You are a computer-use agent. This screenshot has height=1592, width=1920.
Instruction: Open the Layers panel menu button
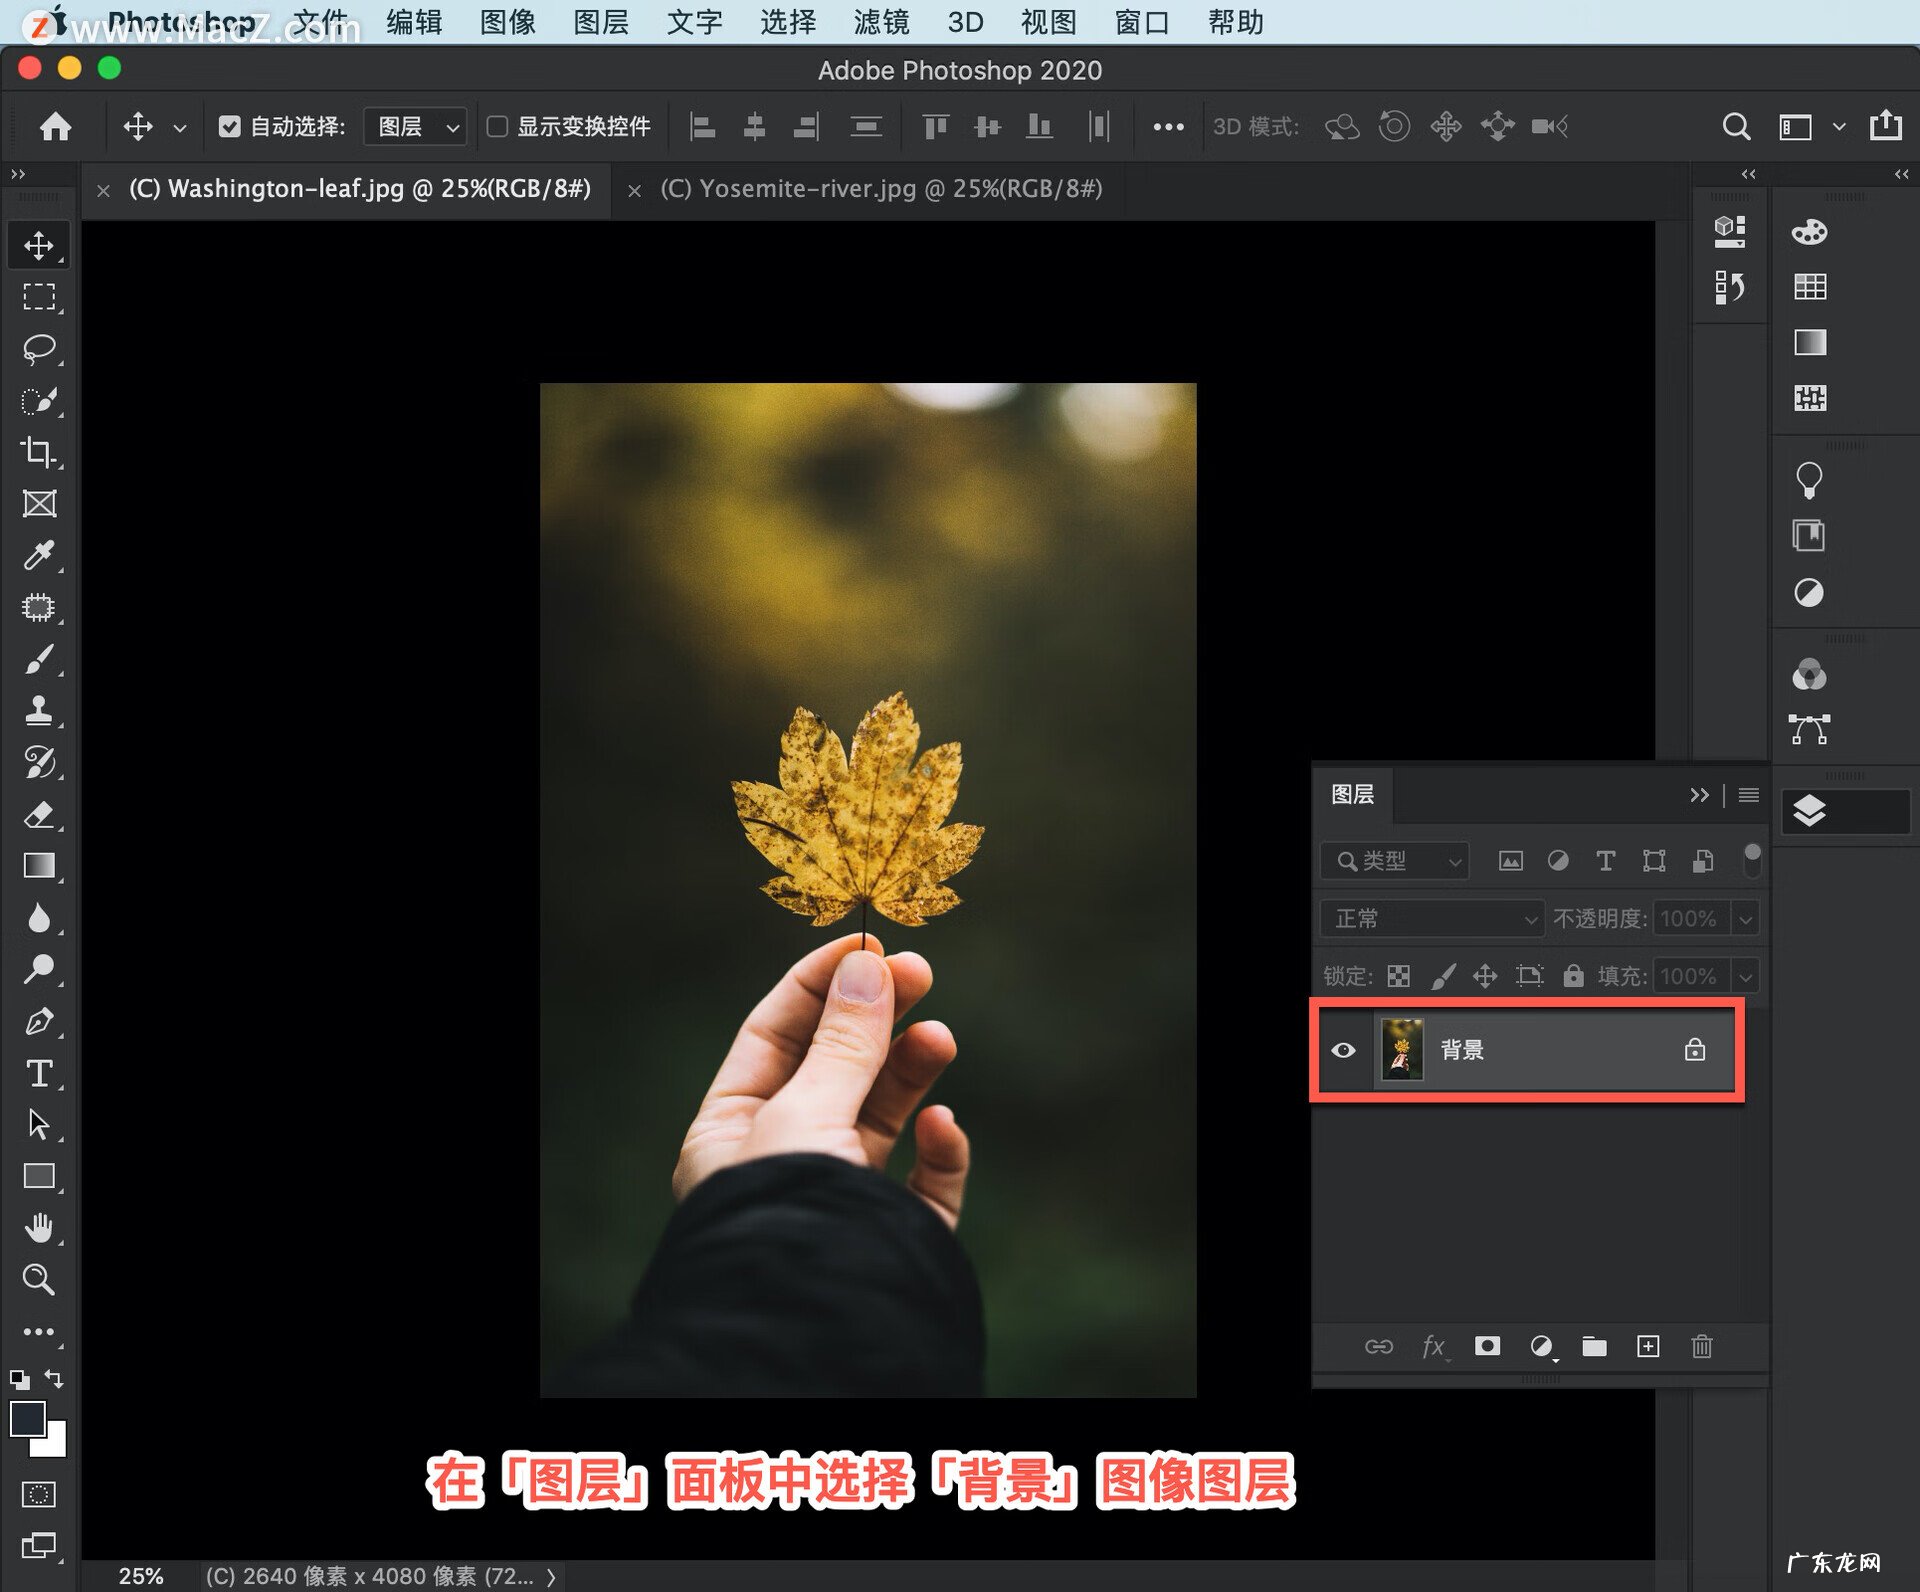[1748, 795]
